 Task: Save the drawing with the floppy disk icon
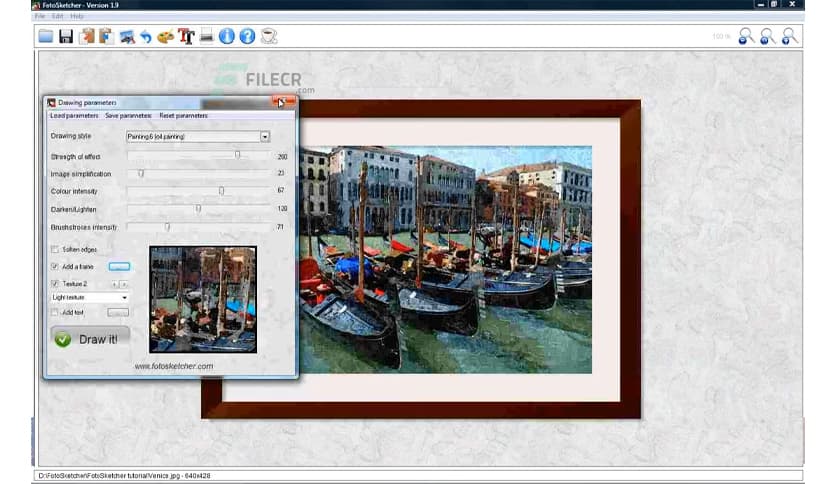(x=66, y=36)
